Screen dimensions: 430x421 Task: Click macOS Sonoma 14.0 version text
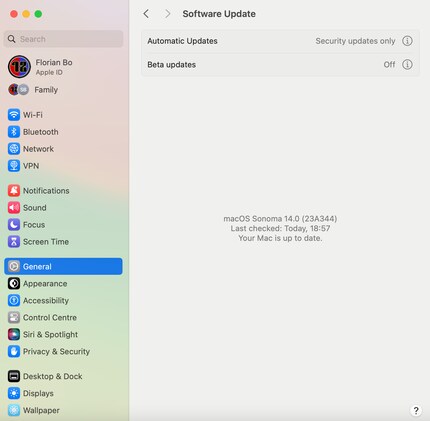(280, 219)
